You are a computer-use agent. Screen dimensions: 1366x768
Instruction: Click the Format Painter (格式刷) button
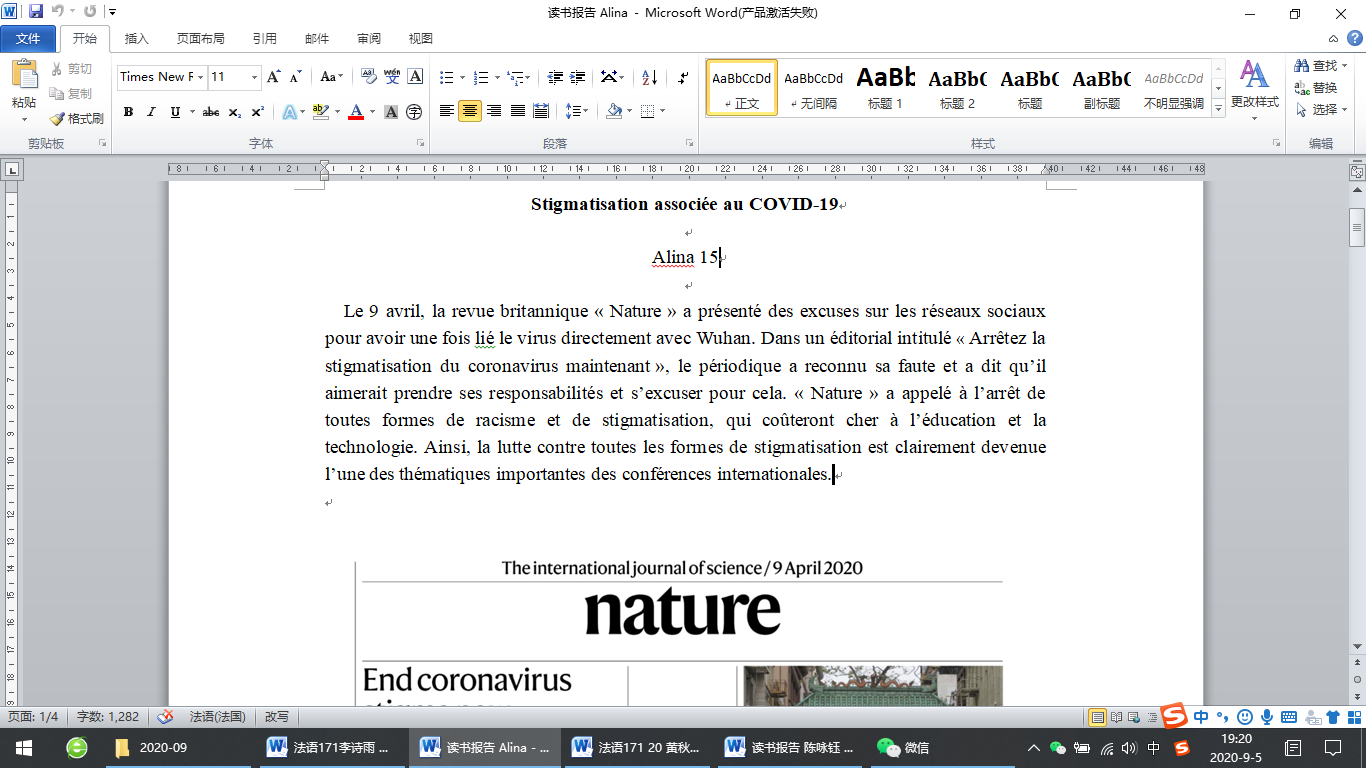tap(77, 118)
